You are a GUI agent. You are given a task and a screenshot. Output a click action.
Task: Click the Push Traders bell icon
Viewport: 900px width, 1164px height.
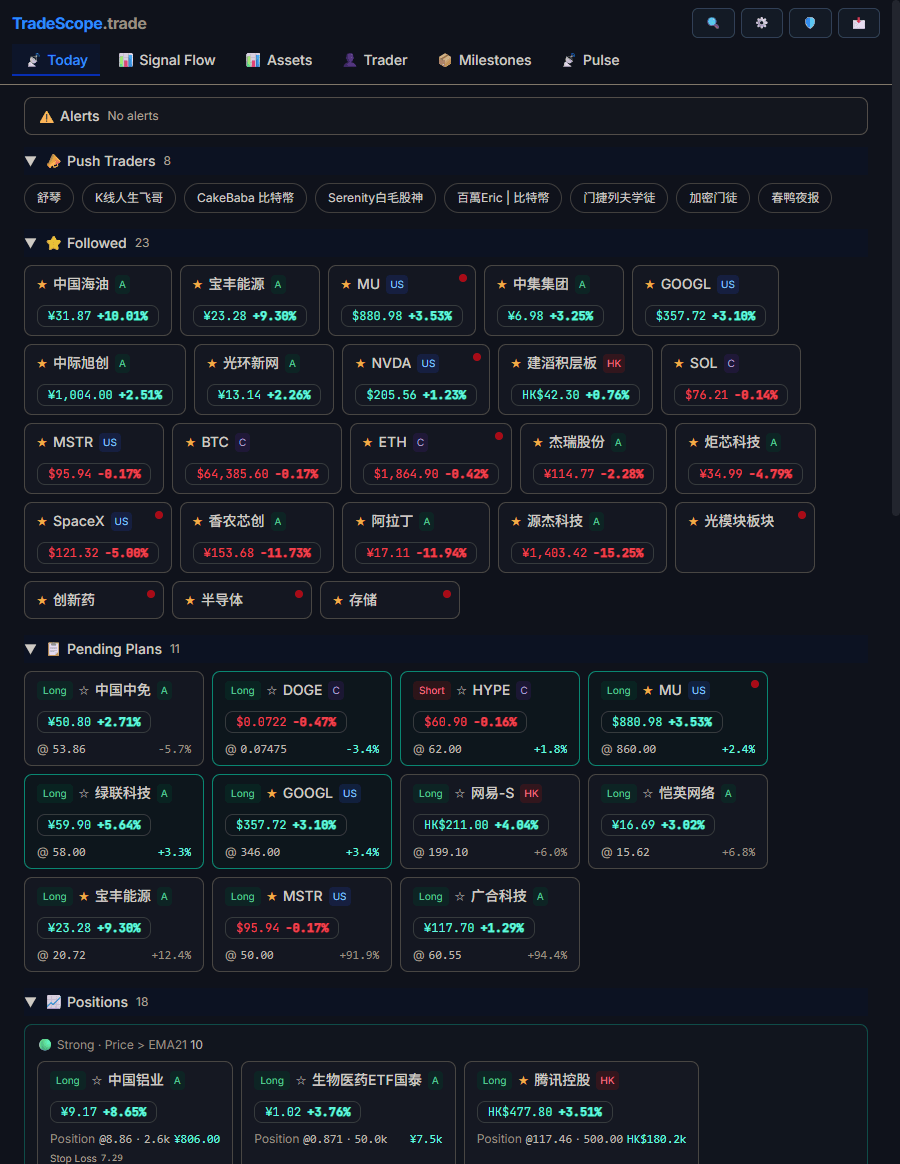(x=53, y=161)
